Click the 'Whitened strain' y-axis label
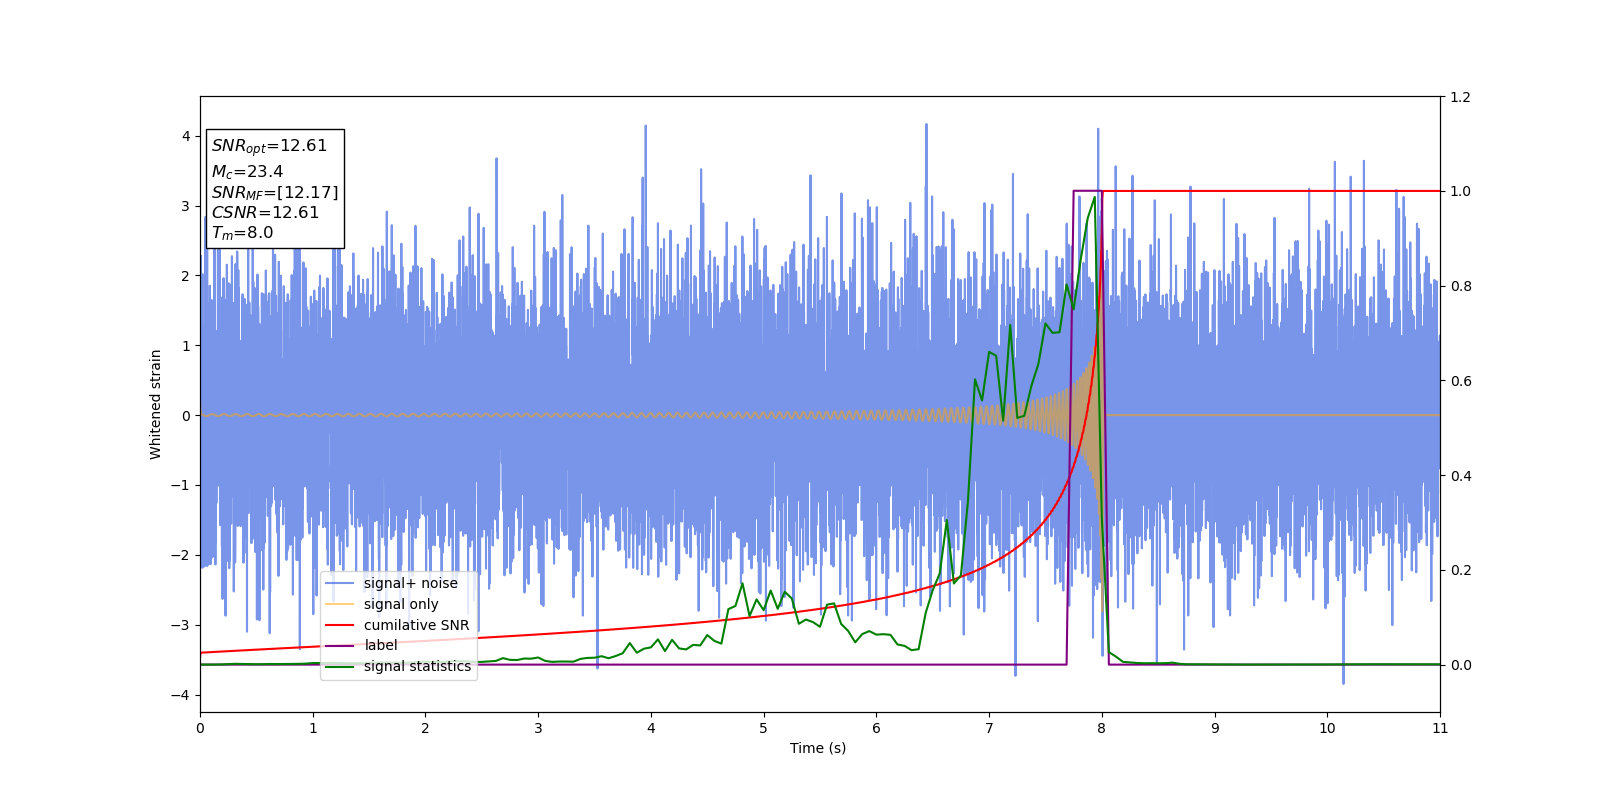This screenshot has height=800, width=1600. [156, 404]
